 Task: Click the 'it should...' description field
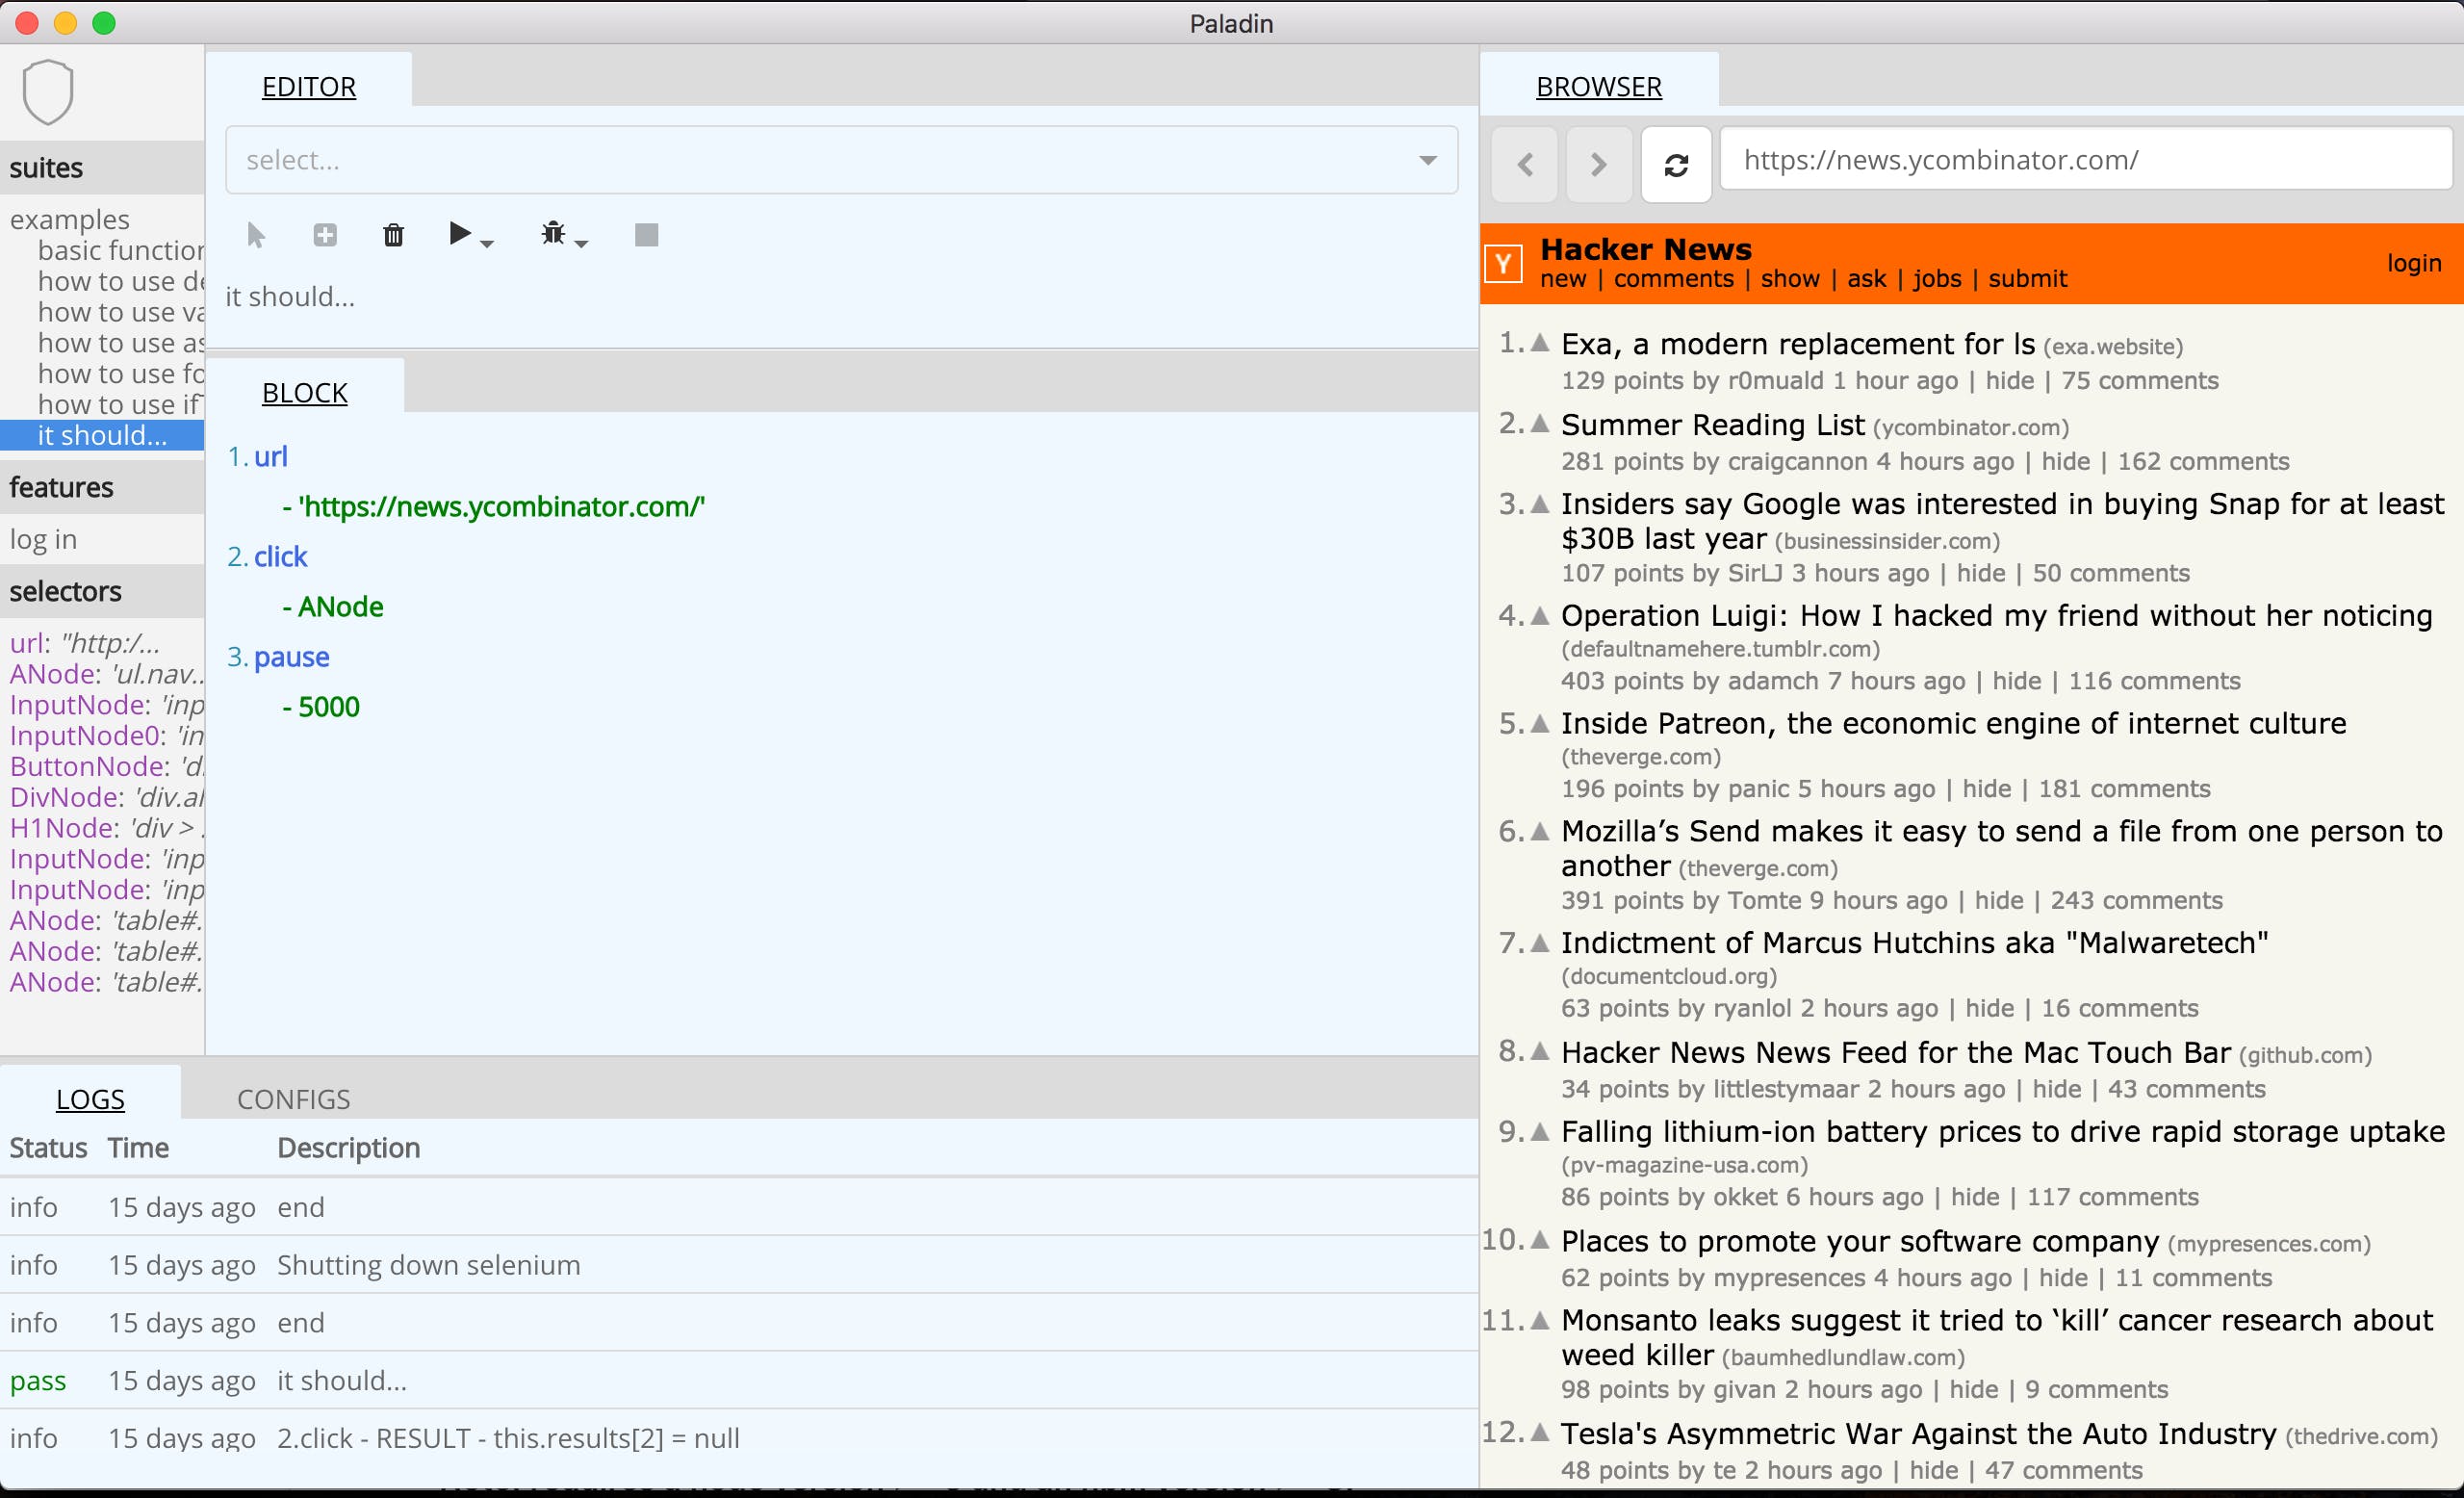[290, 296]
